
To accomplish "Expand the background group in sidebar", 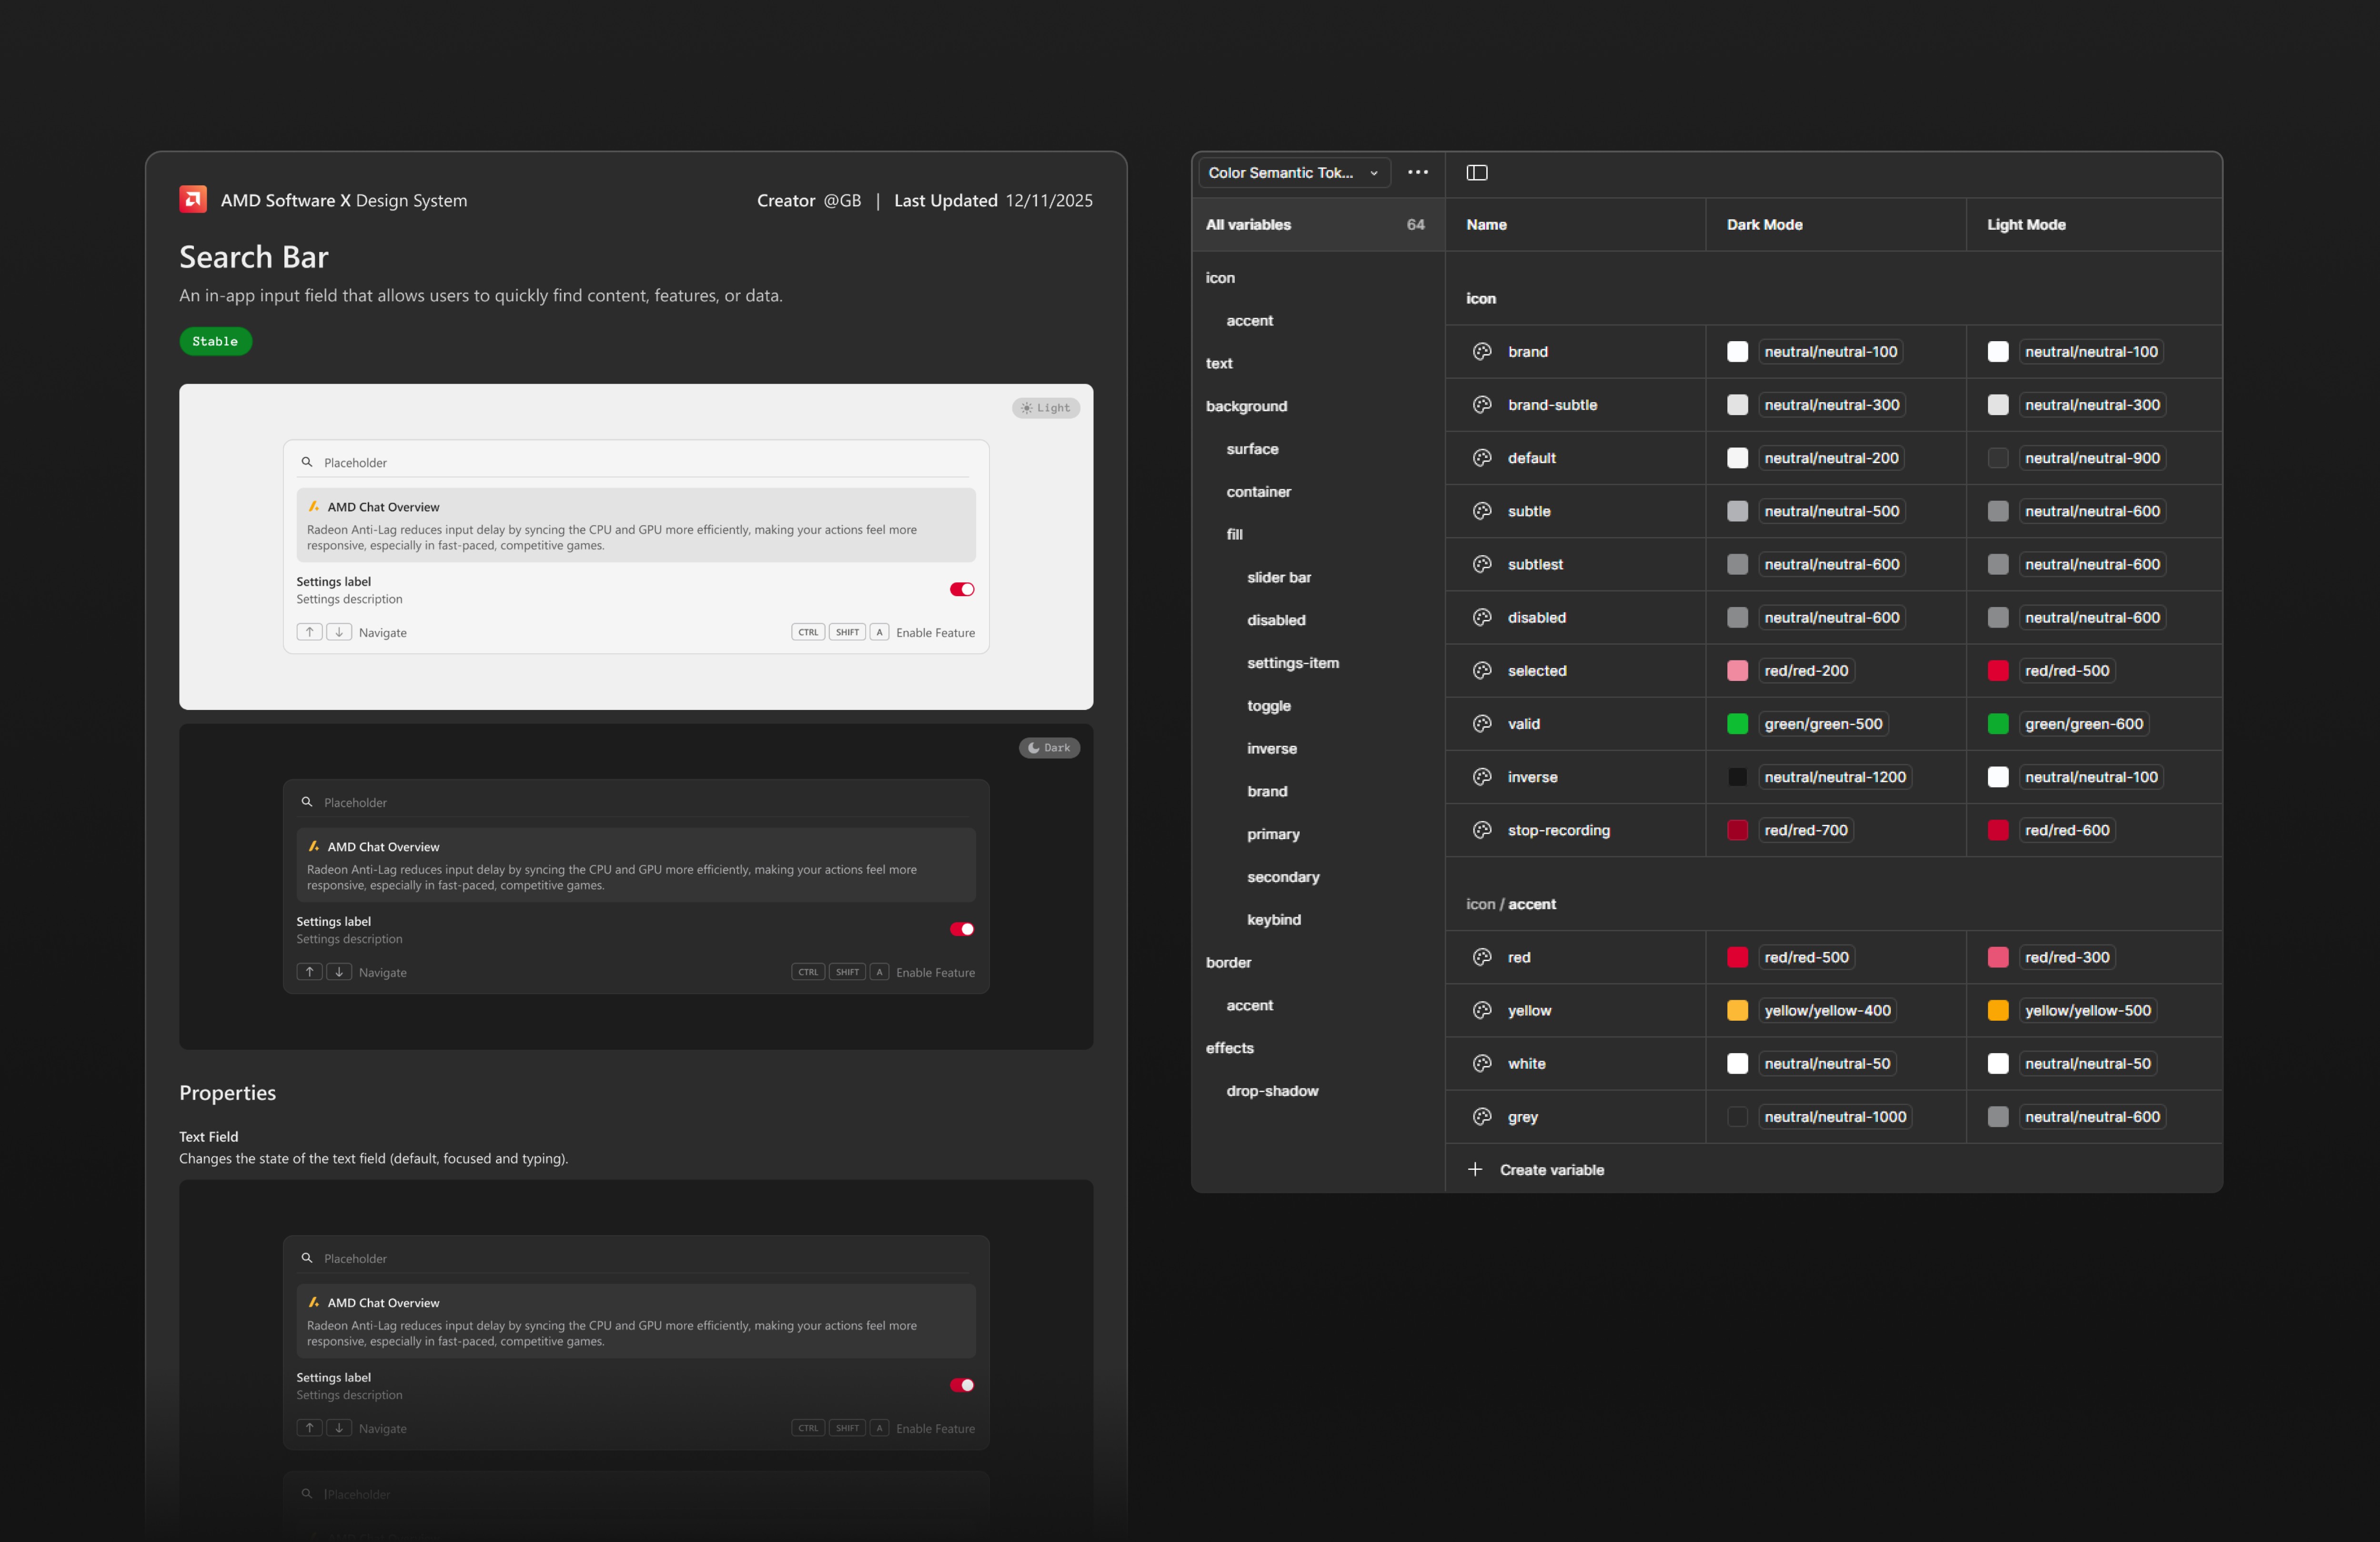I will click(1246, 406).
